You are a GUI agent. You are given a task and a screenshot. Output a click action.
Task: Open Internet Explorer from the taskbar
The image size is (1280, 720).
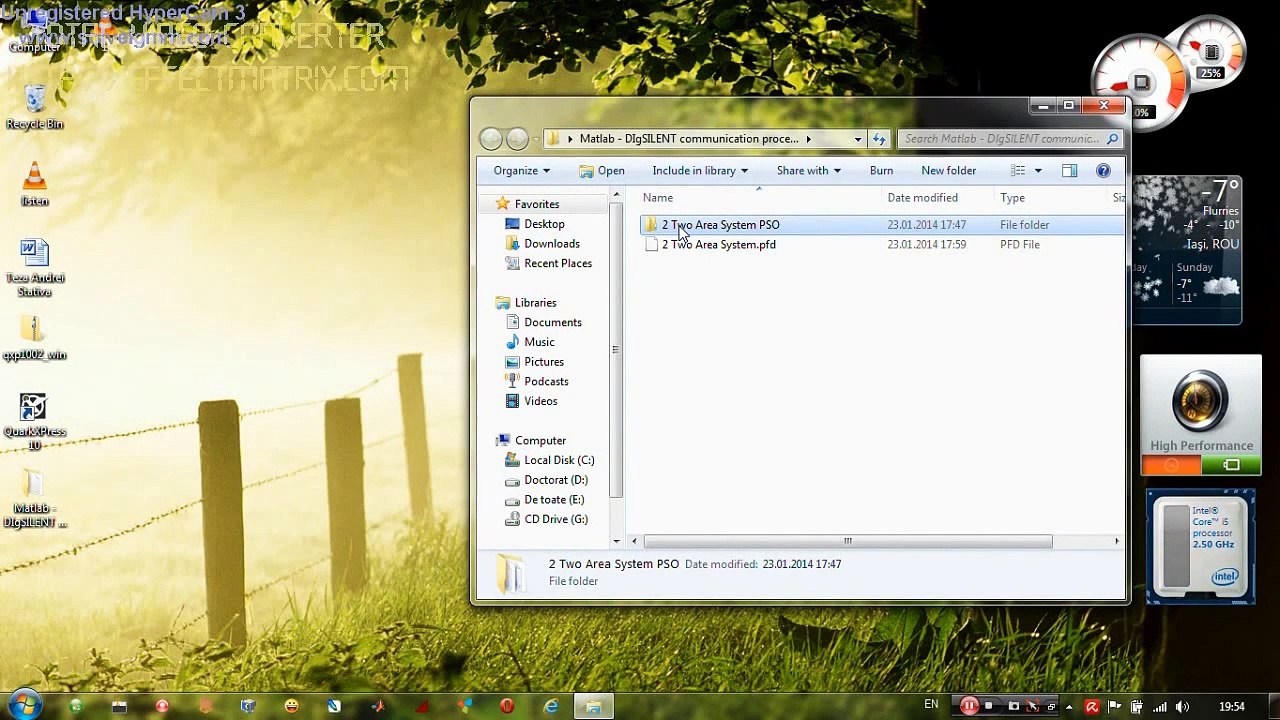(x=551, y=706)
